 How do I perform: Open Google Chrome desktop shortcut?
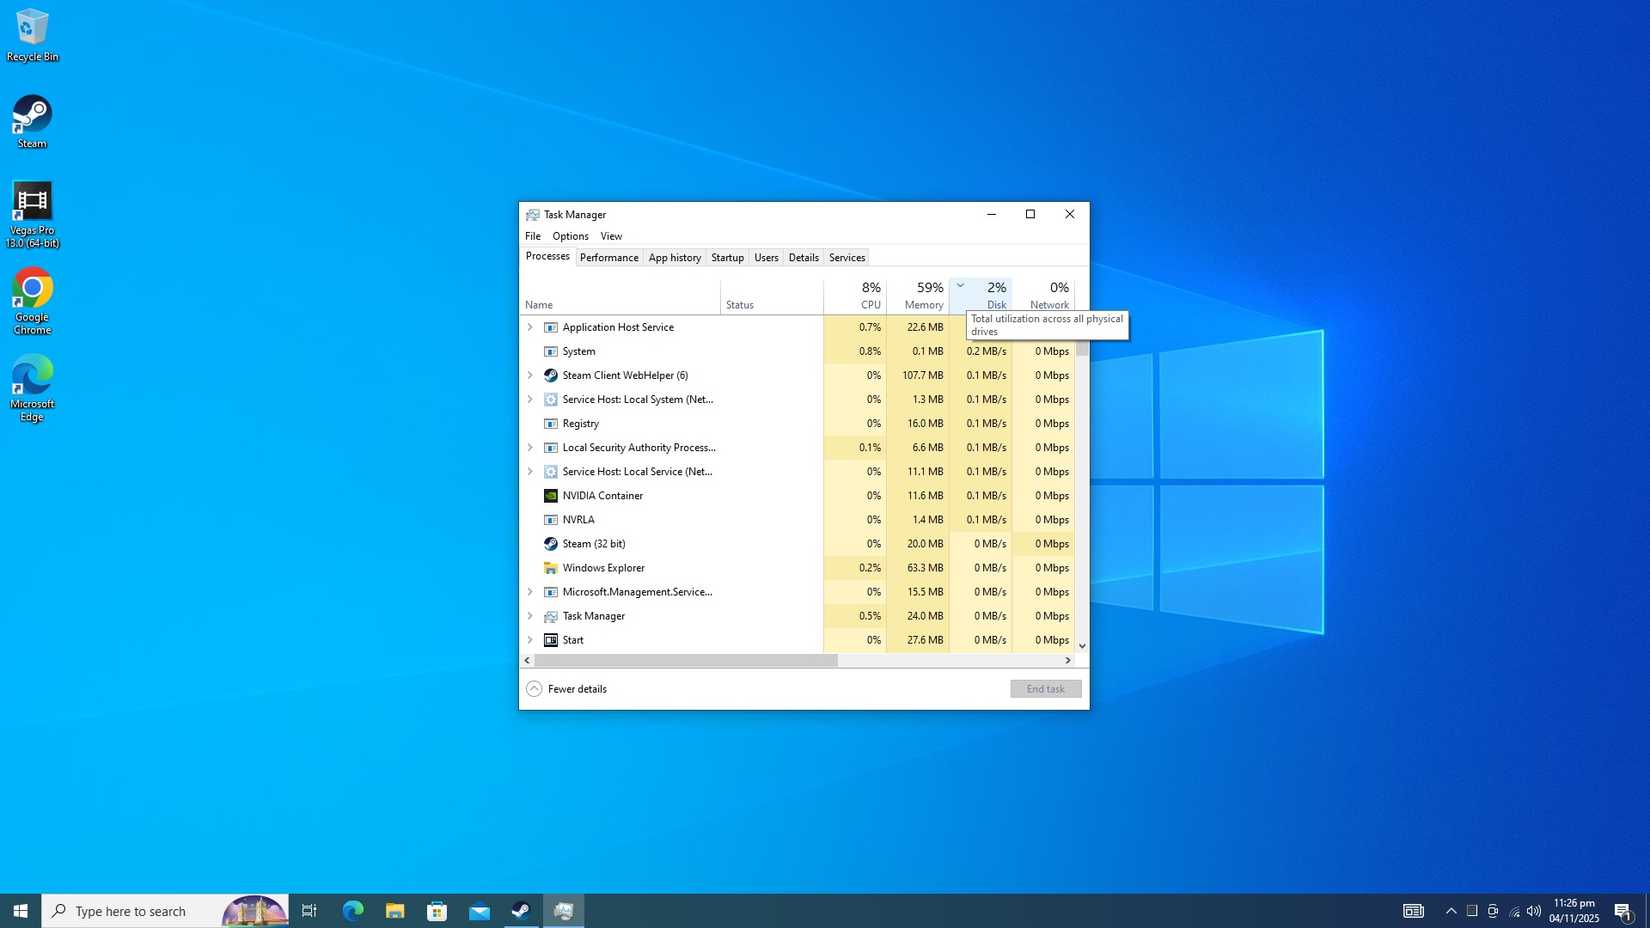[x=32, y=287]
